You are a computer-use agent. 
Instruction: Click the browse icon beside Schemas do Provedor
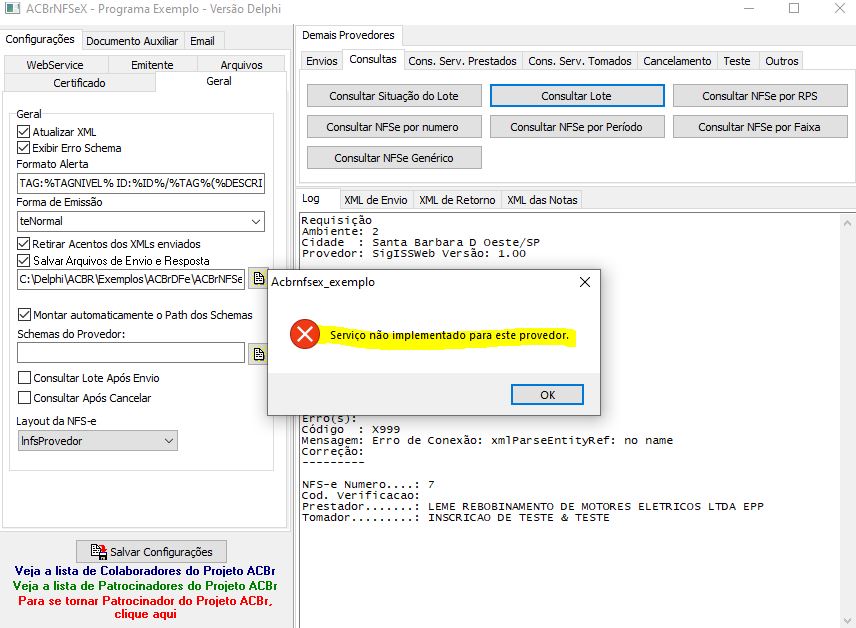(258, 354)
